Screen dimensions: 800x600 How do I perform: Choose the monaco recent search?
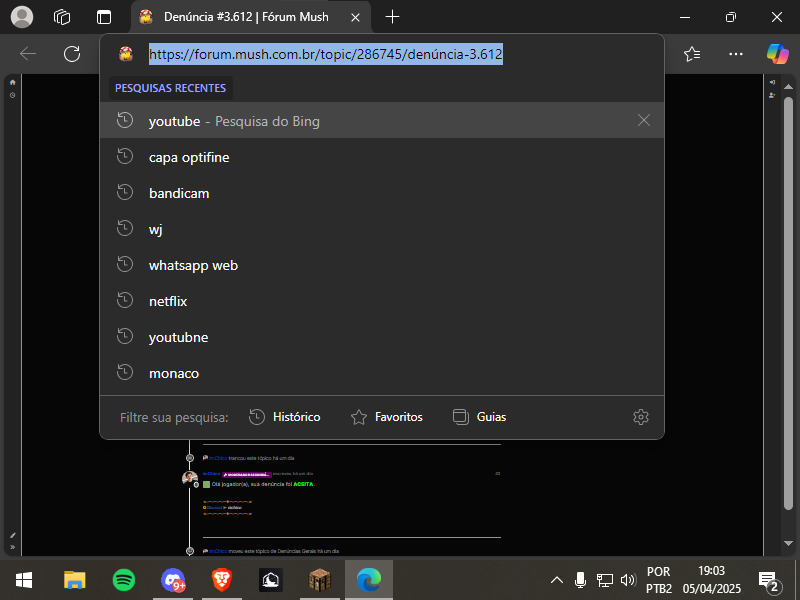click(x=382, y=372)
